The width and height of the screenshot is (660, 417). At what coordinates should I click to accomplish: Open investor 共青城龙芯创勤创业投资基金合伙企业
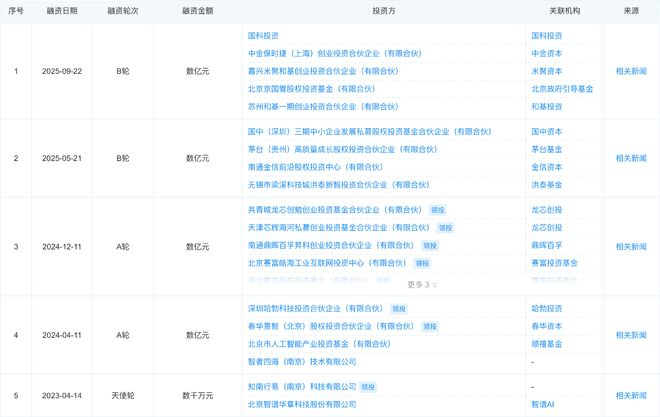click(x=335, y=210)
